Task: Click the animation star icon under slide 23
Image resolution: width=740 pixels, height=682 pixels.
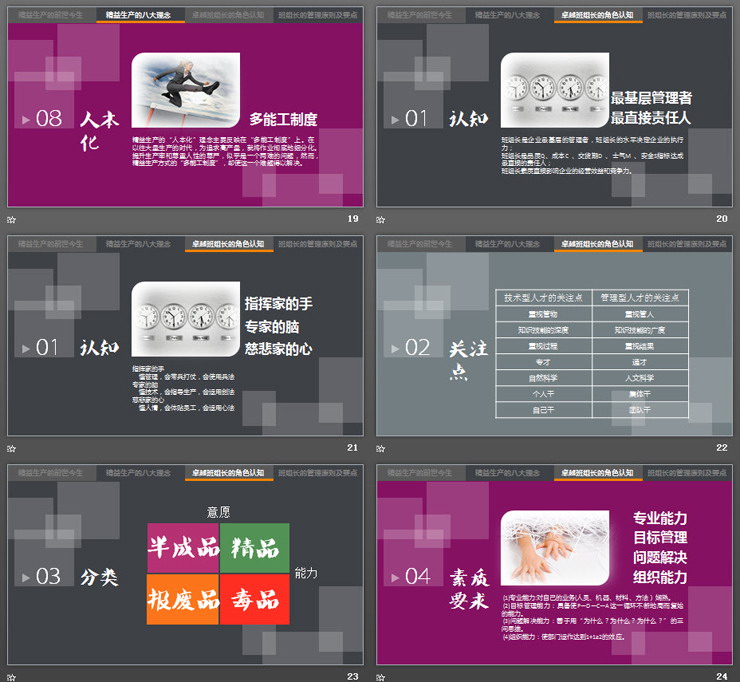Action: click(x=12, y=677)
